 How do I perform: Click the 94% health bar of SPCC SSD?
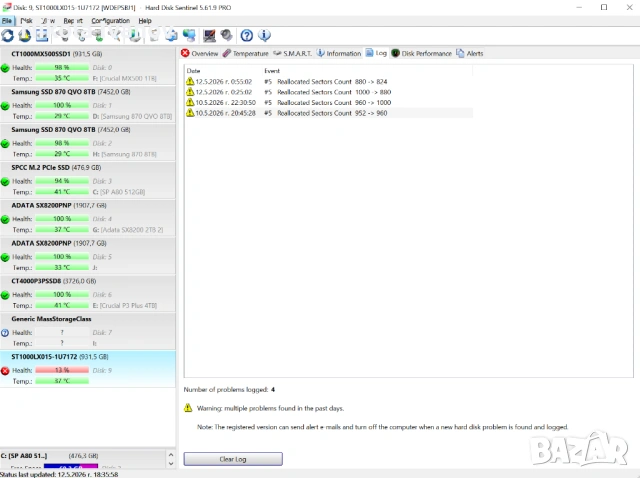(62, 181)
